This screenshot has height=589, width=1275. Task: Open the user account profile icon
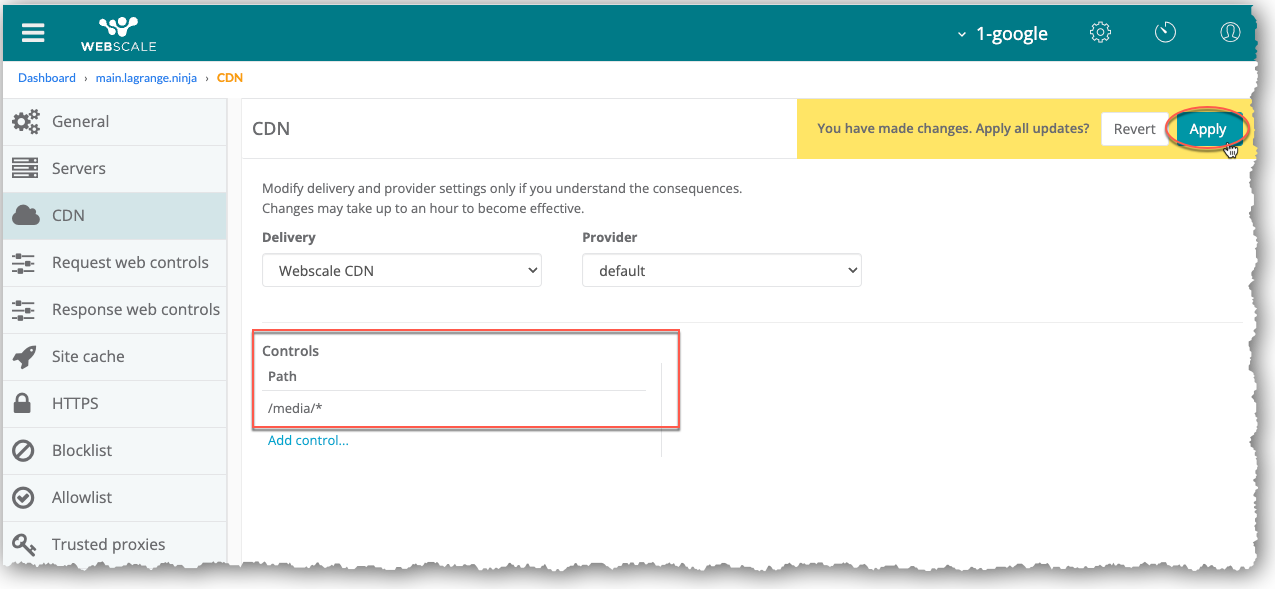[x=1230, y=33]
